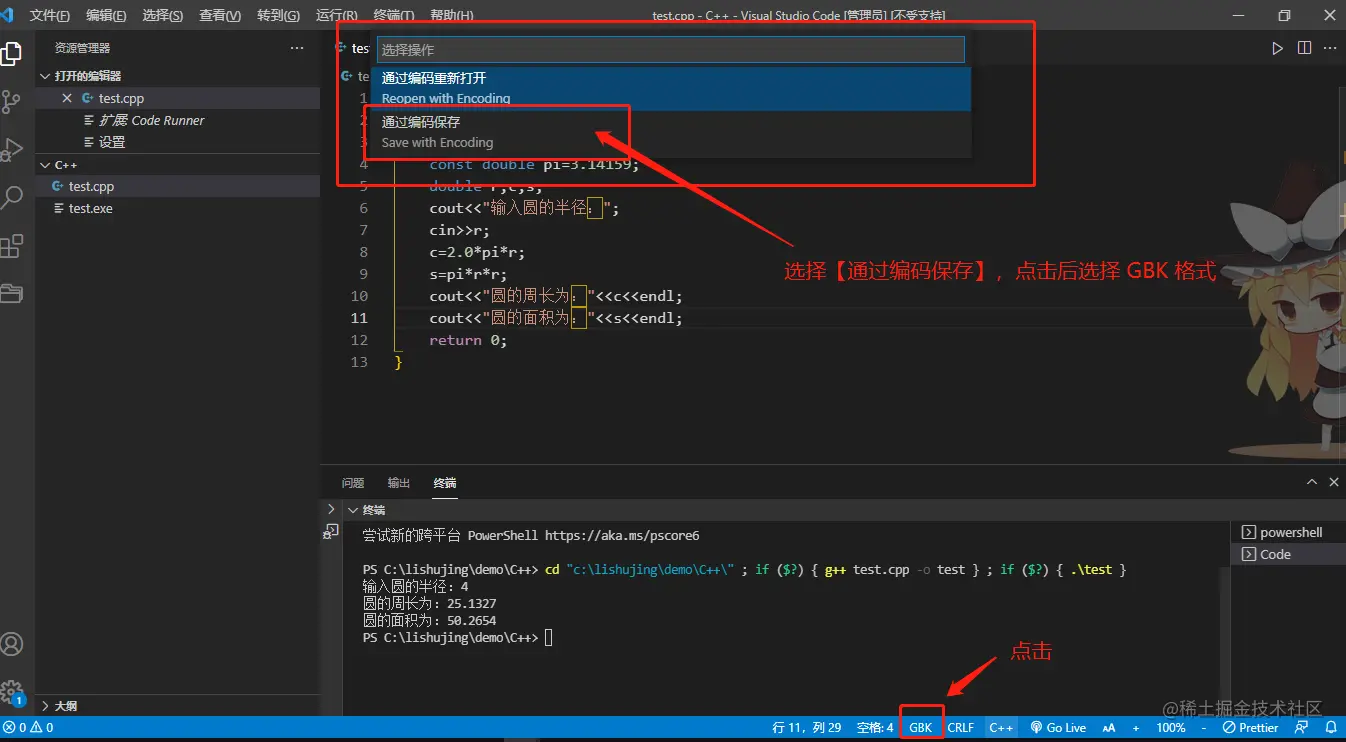Select test.cpp under the C++ folder
The image size is (1346, 742).
(178, 187)
